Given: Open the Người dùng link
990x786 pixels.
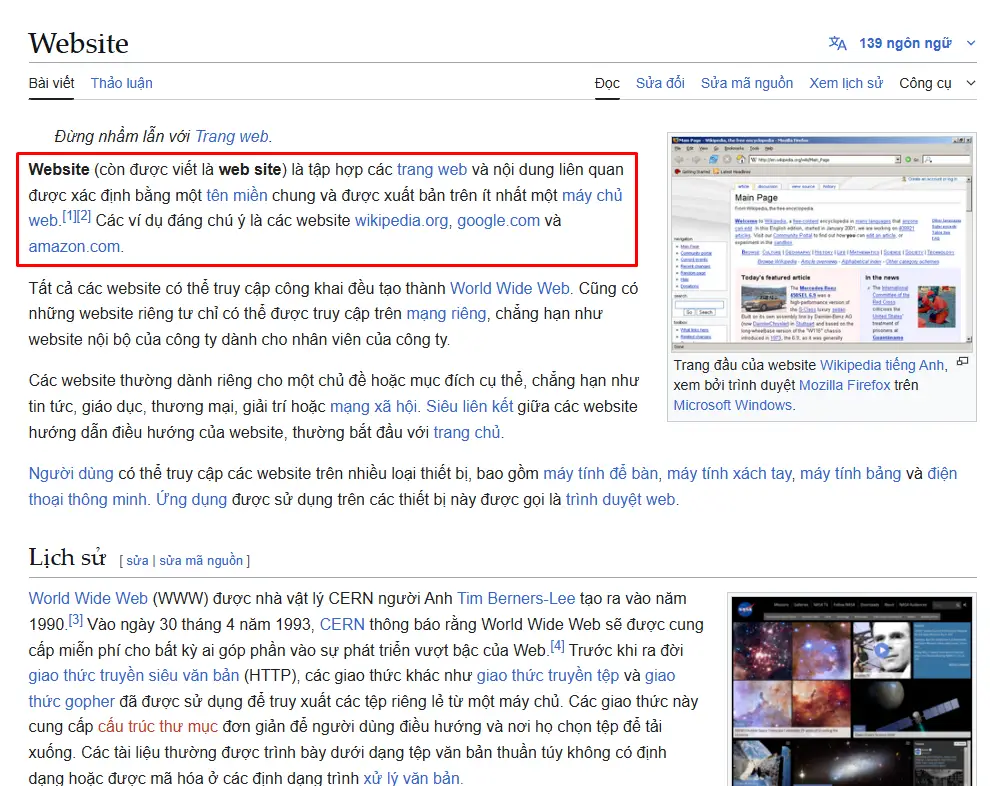Looking at the screenshot, I should point(71,473).
